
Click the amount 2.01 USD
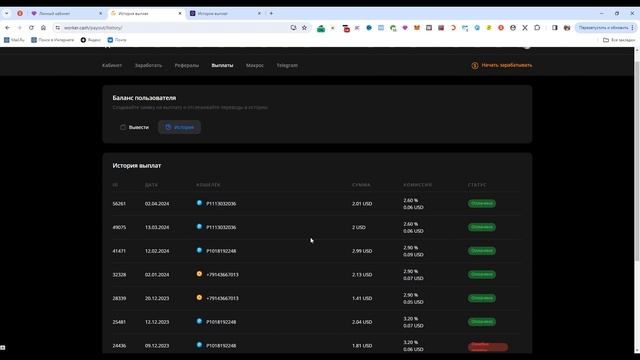click(x=362, y=204)
